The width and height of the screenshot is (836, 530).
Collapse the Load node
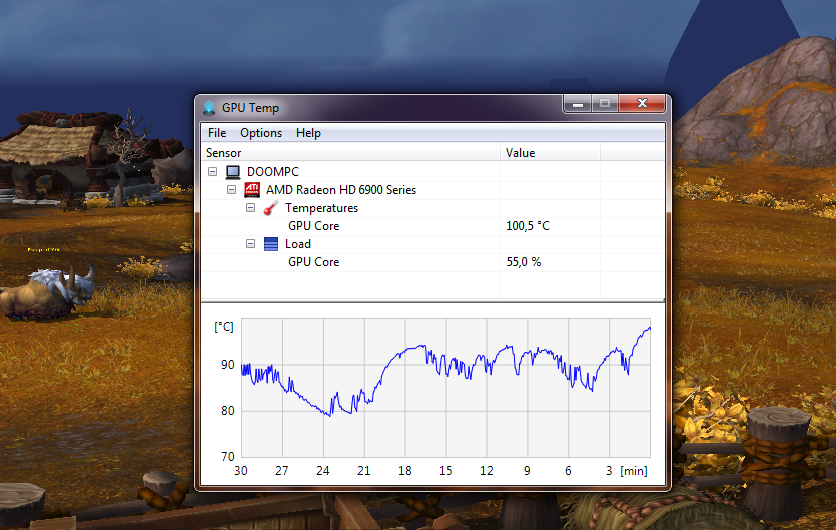[251, 244]
